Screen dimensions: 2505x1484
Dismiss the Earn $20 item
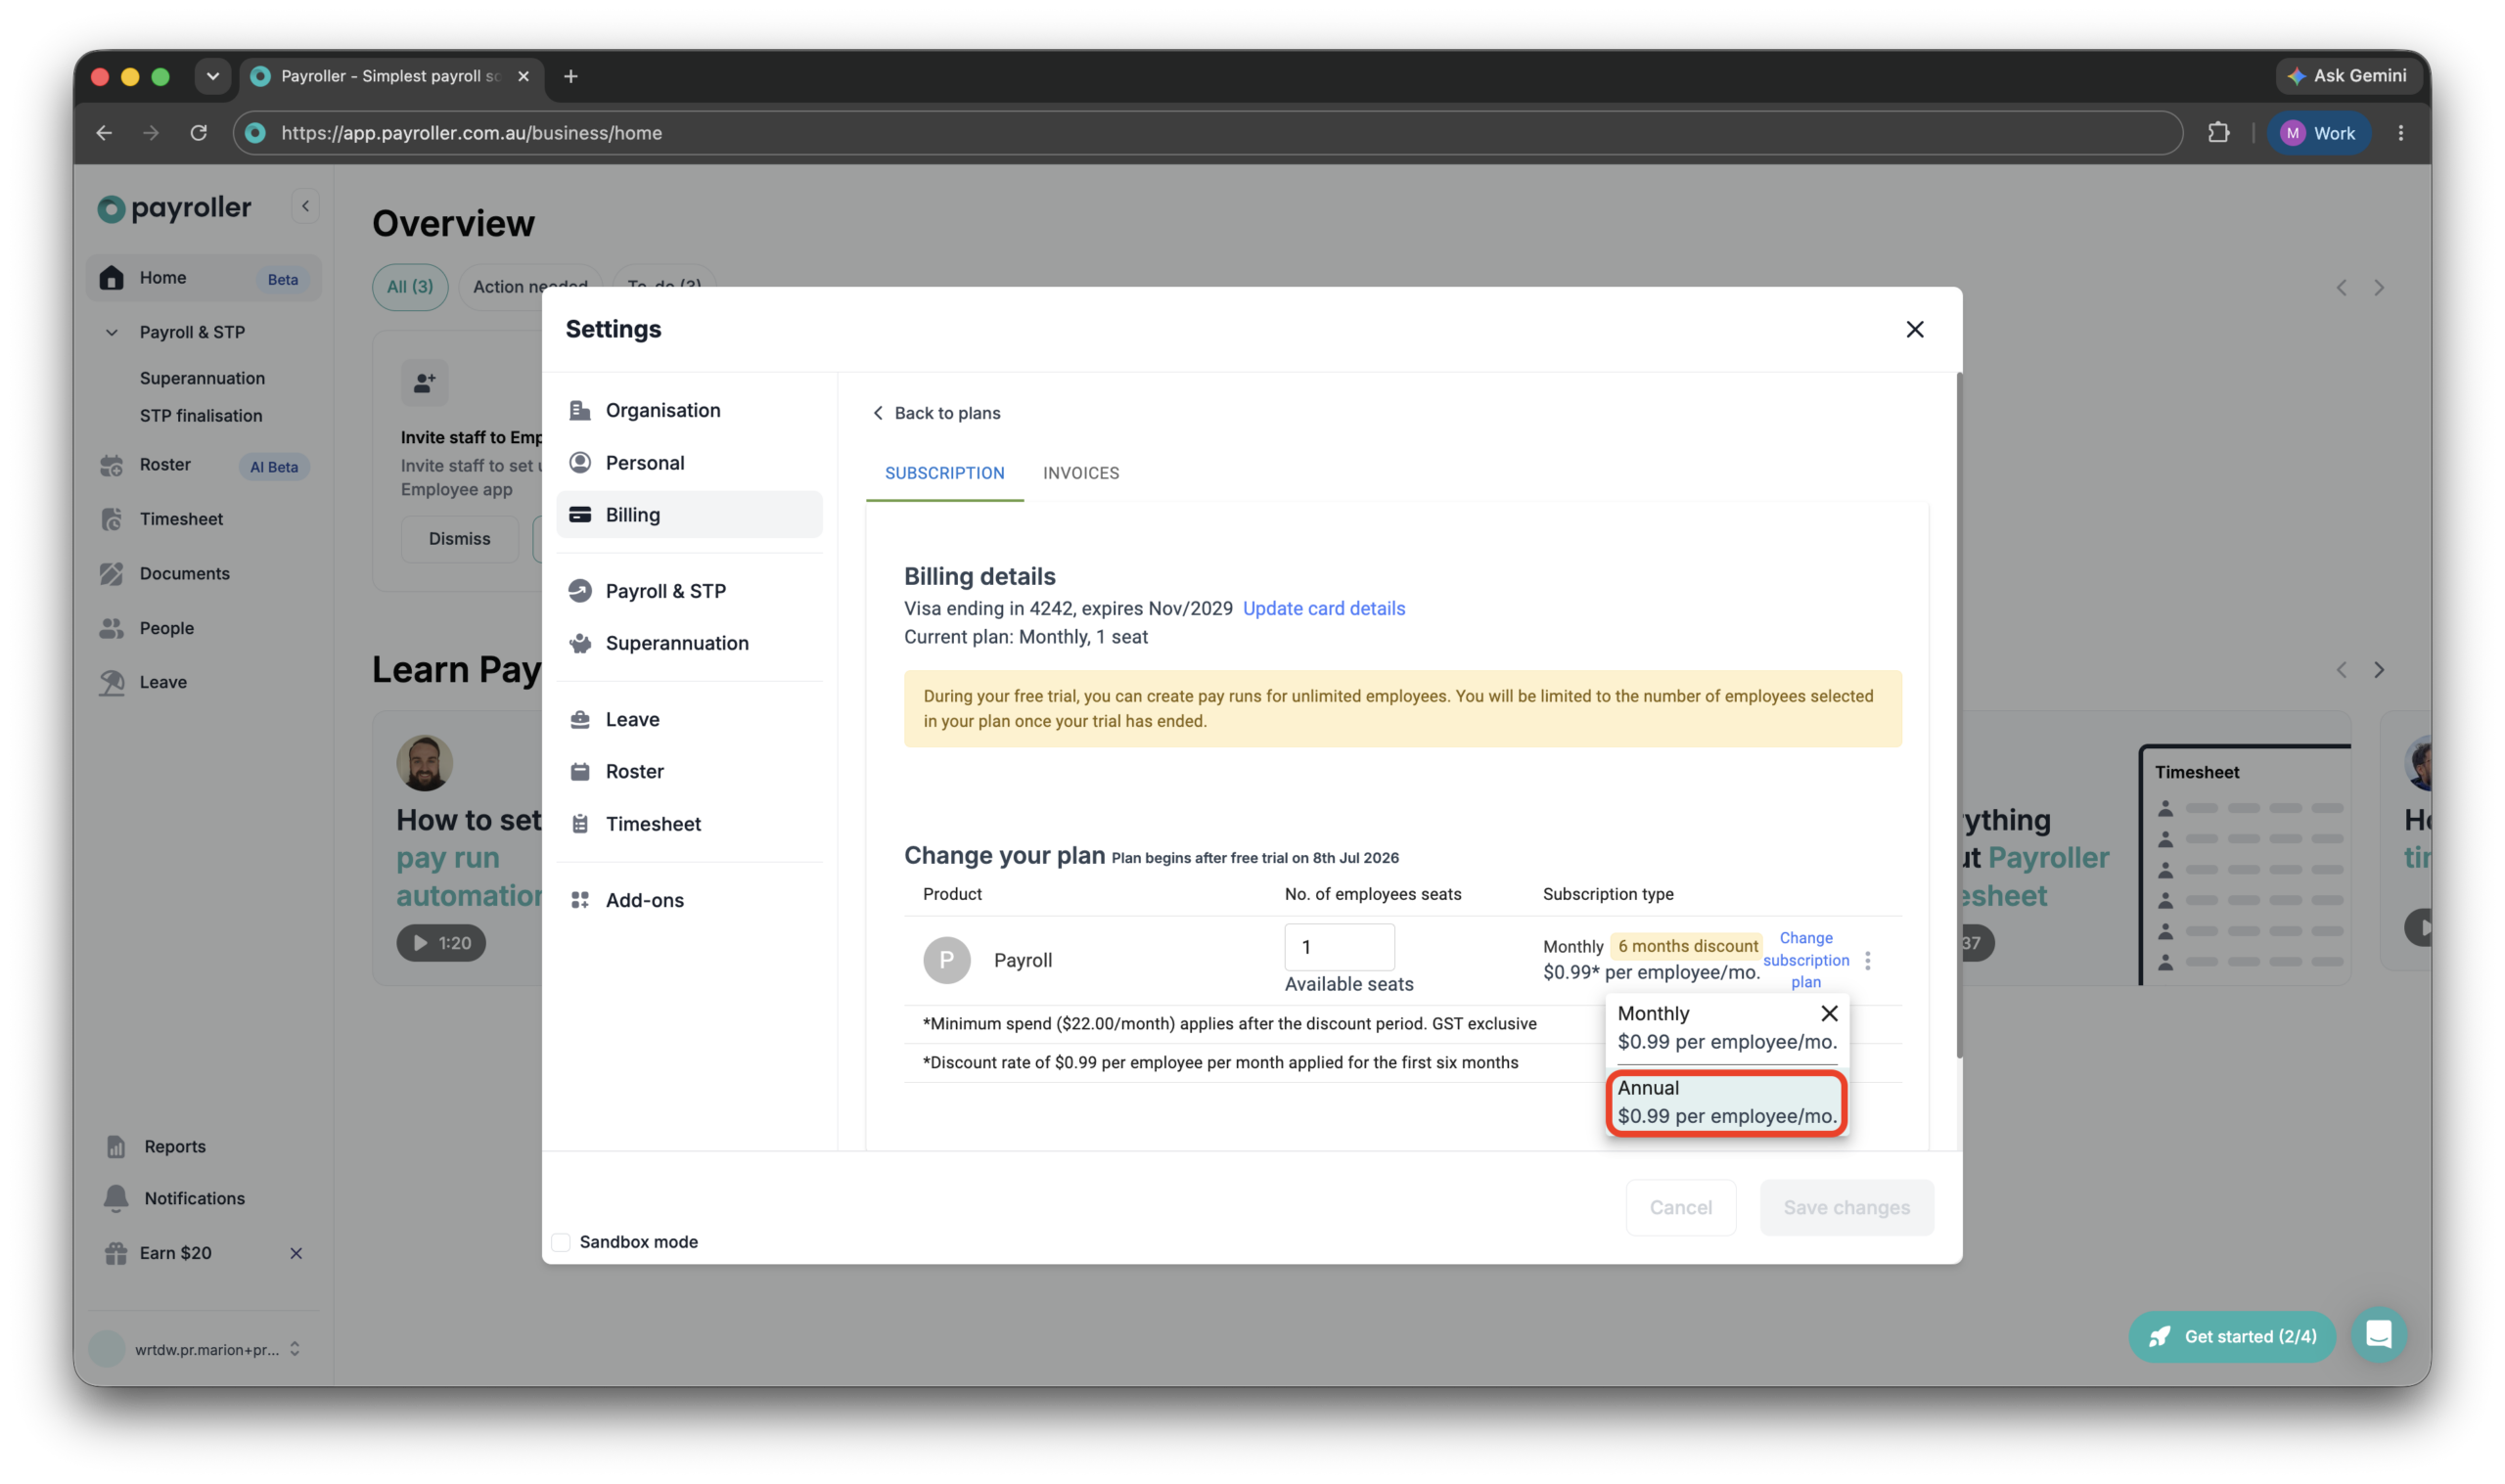(x=295, y=1252)
